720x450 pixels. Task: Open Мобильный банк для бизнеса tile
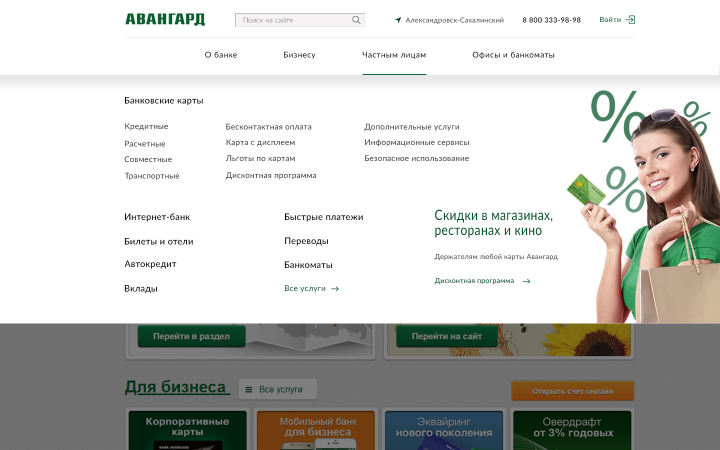pos(316,430)
